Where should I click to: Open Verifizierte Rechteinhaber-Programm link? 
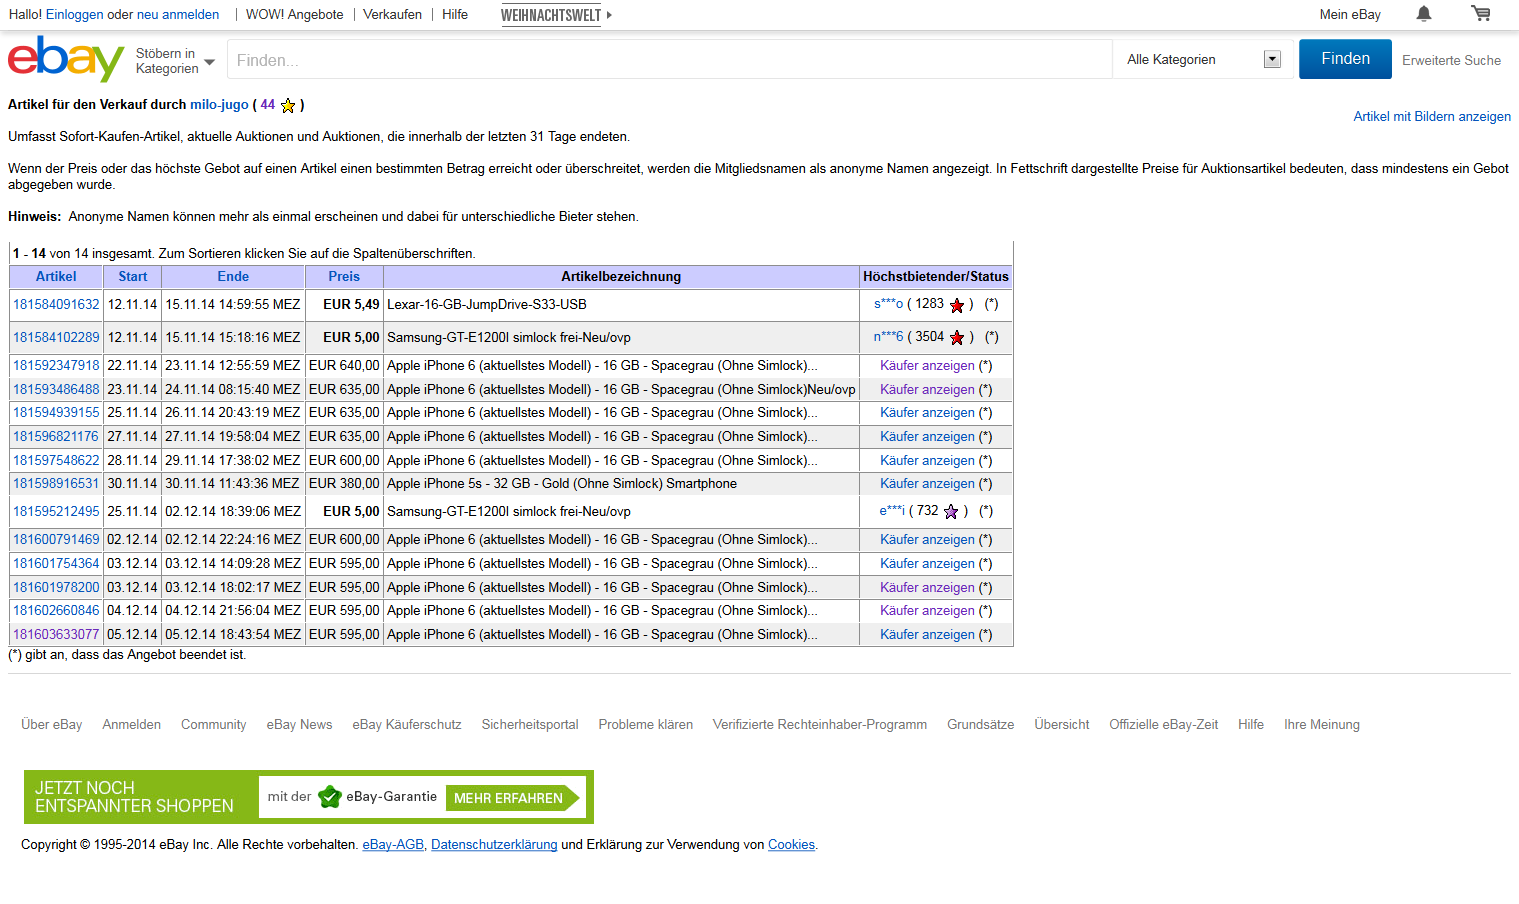tap(820, 724)
